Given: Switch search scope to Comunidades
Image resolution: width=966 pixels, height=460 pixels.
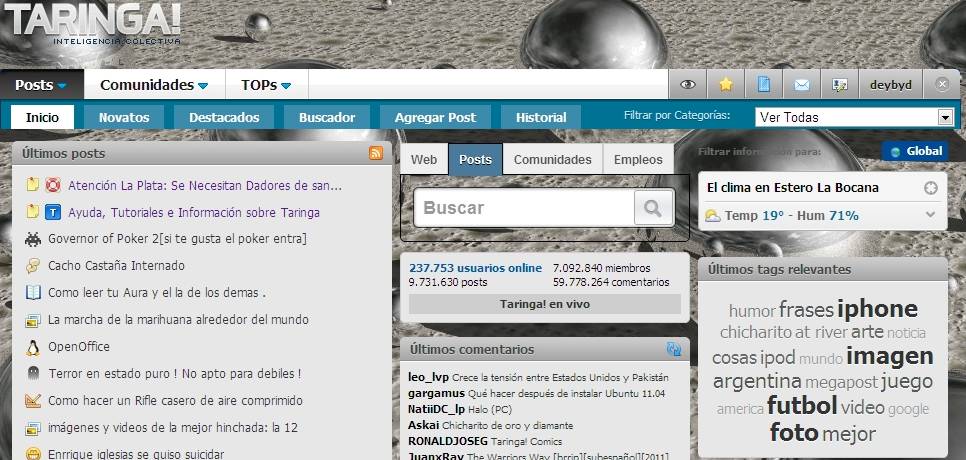Looking at the screenshot, I should tap(553, 159).
